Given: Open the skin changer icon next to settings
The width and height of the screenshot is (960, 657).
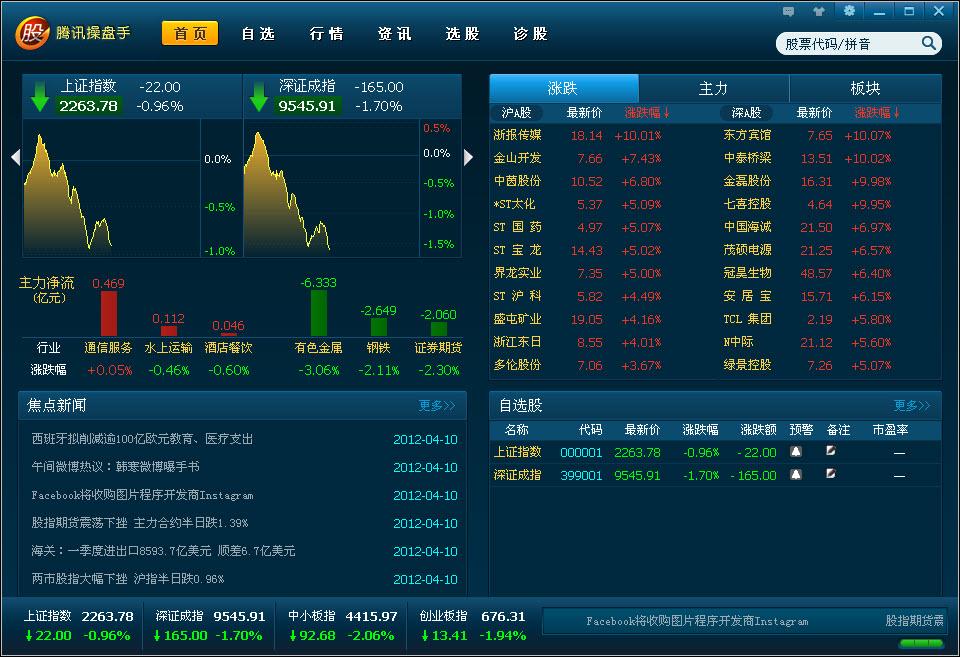Looking at the screenshot, I should click(x=821, y=10).
